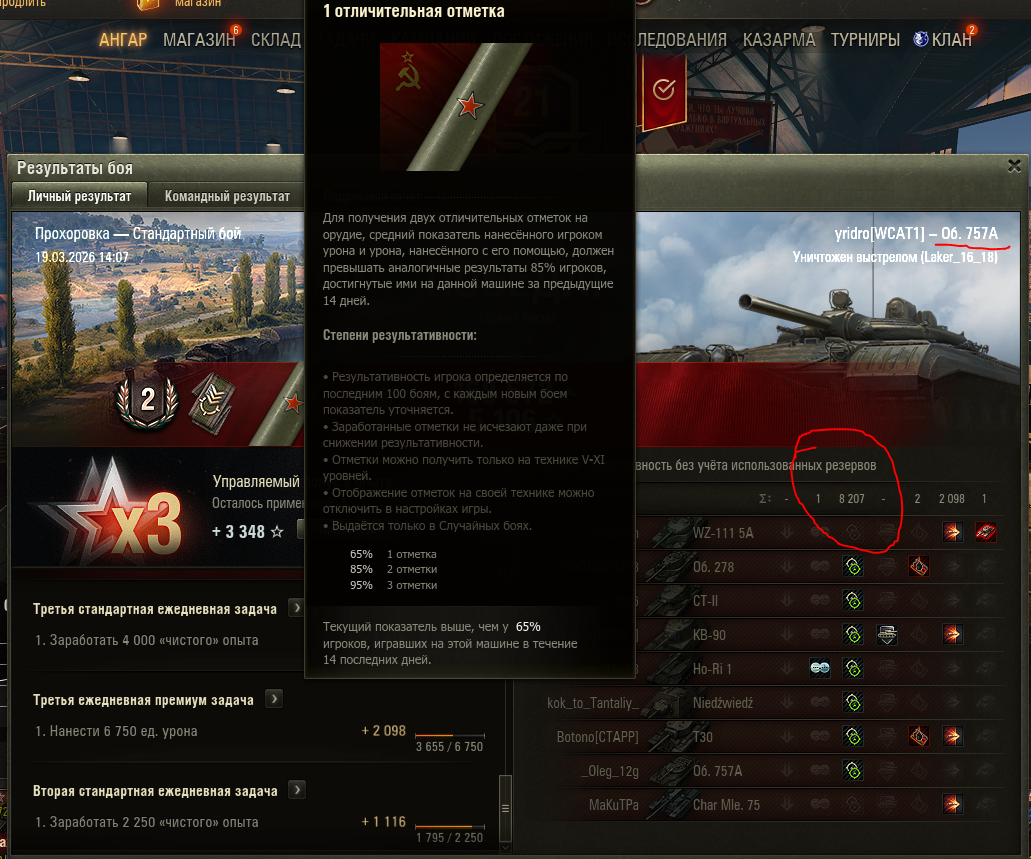Click the class 2 mastery badge icon
1031x859 pixels.
click(x=147, y=400)
